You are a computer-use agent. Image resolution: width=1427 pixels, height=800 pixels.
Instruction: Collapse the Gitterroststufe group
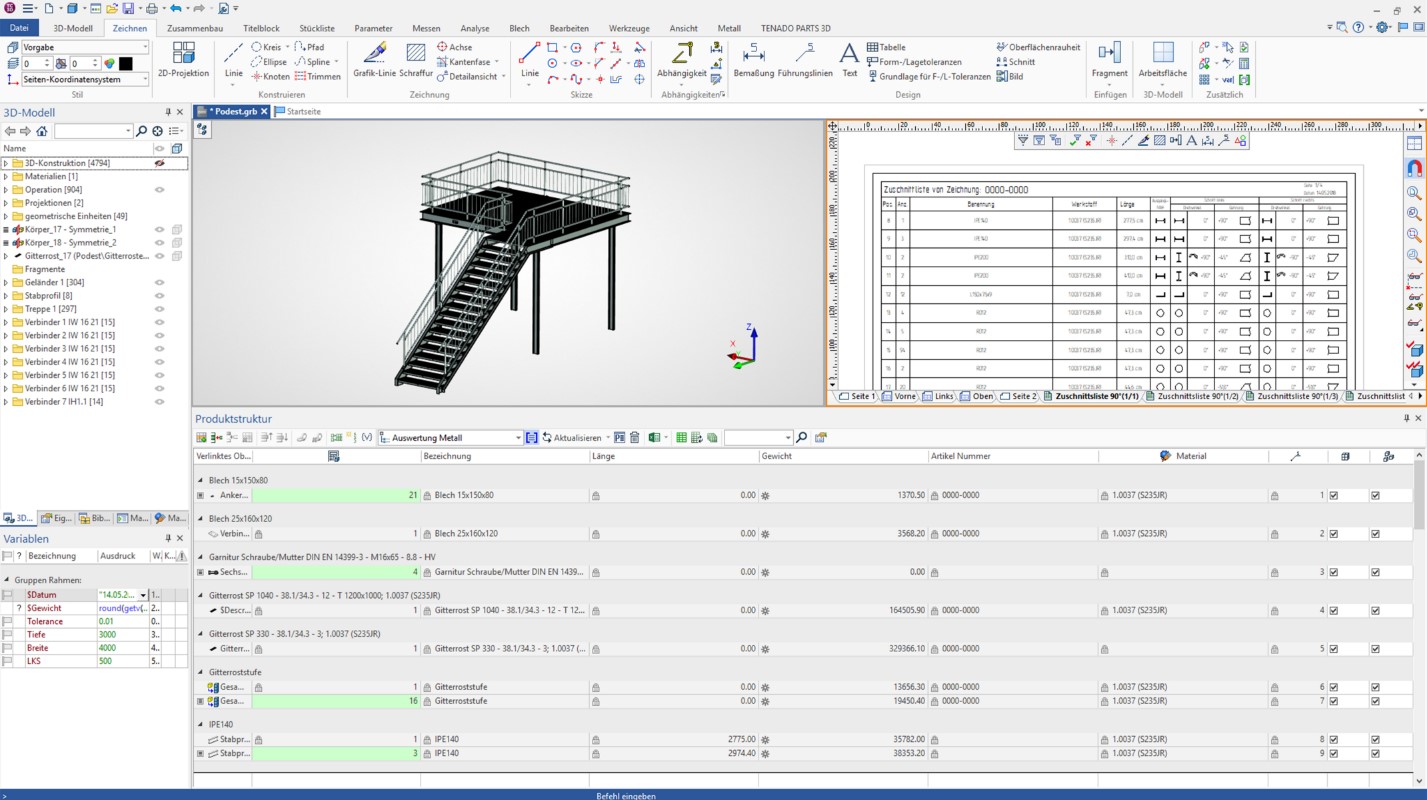pyautogui.click(x=200, y=672)
